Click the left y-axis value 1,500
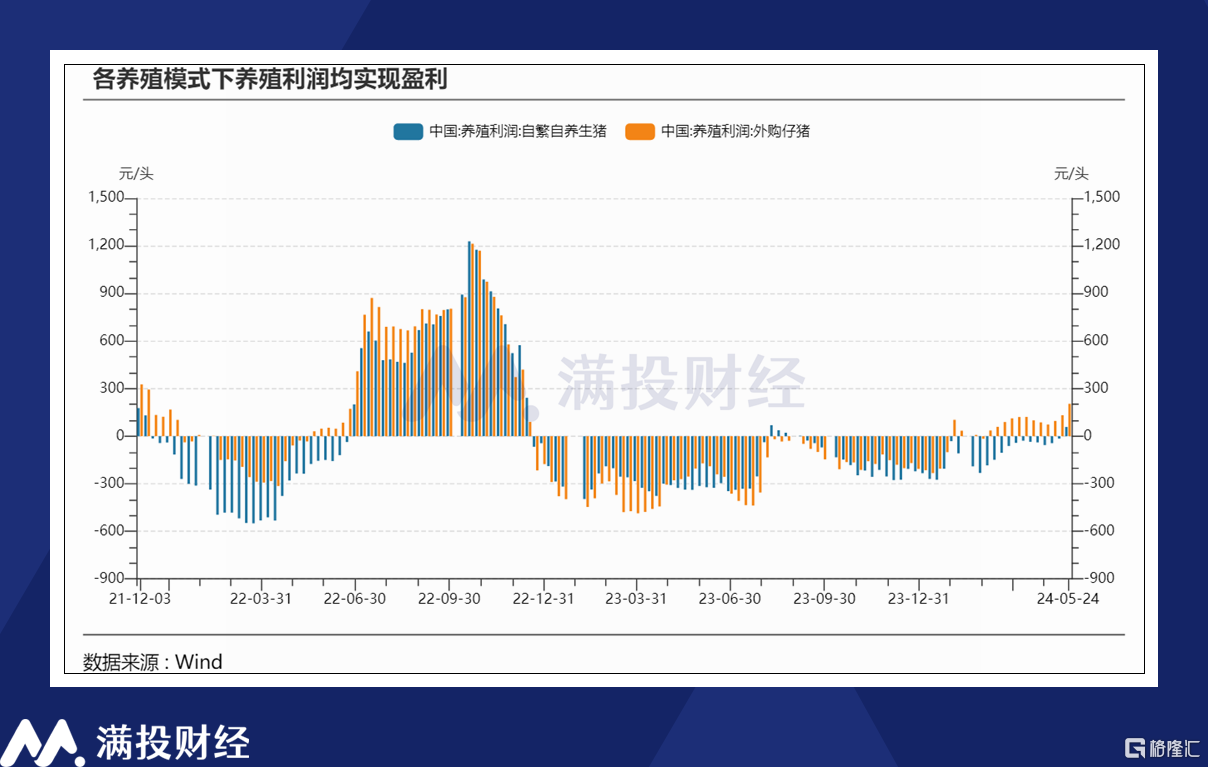1208x767 pixels. point(106,197)
